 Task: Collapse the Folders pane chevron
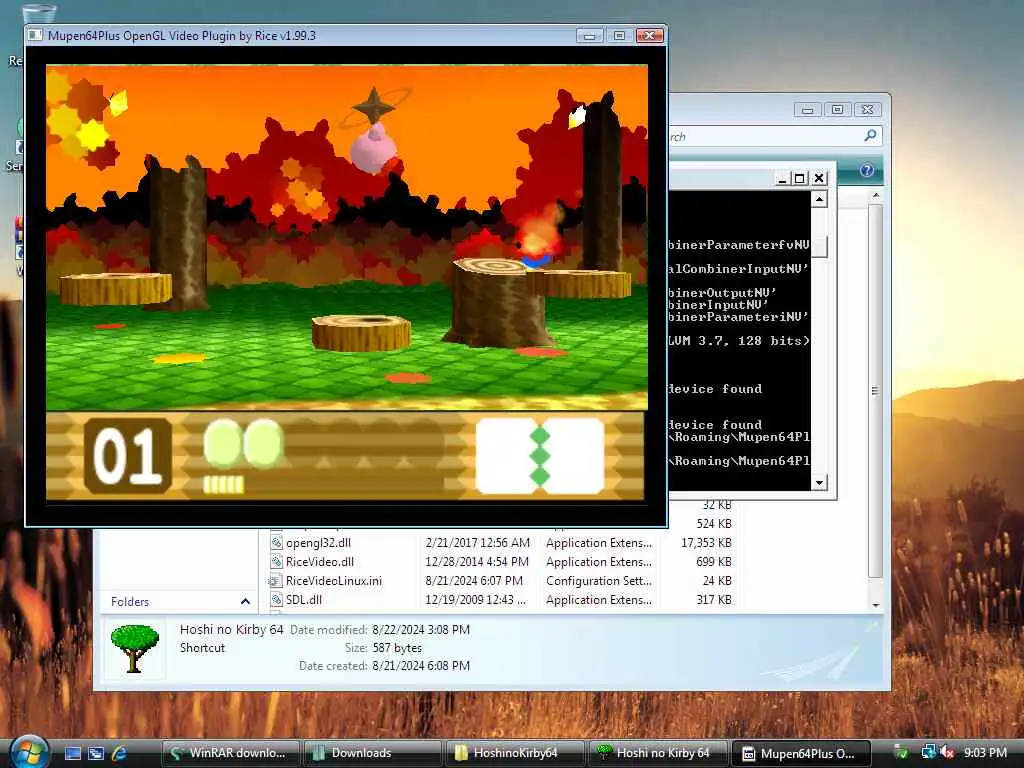click(245, 601)
